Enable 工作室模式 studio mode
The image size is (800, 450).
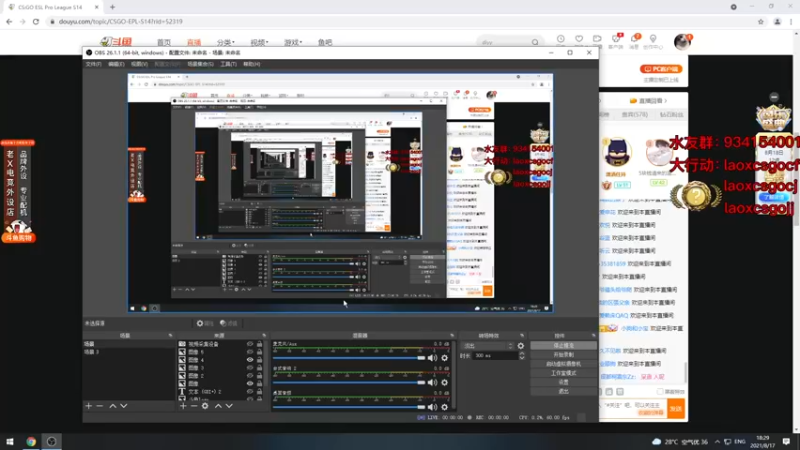563,373
